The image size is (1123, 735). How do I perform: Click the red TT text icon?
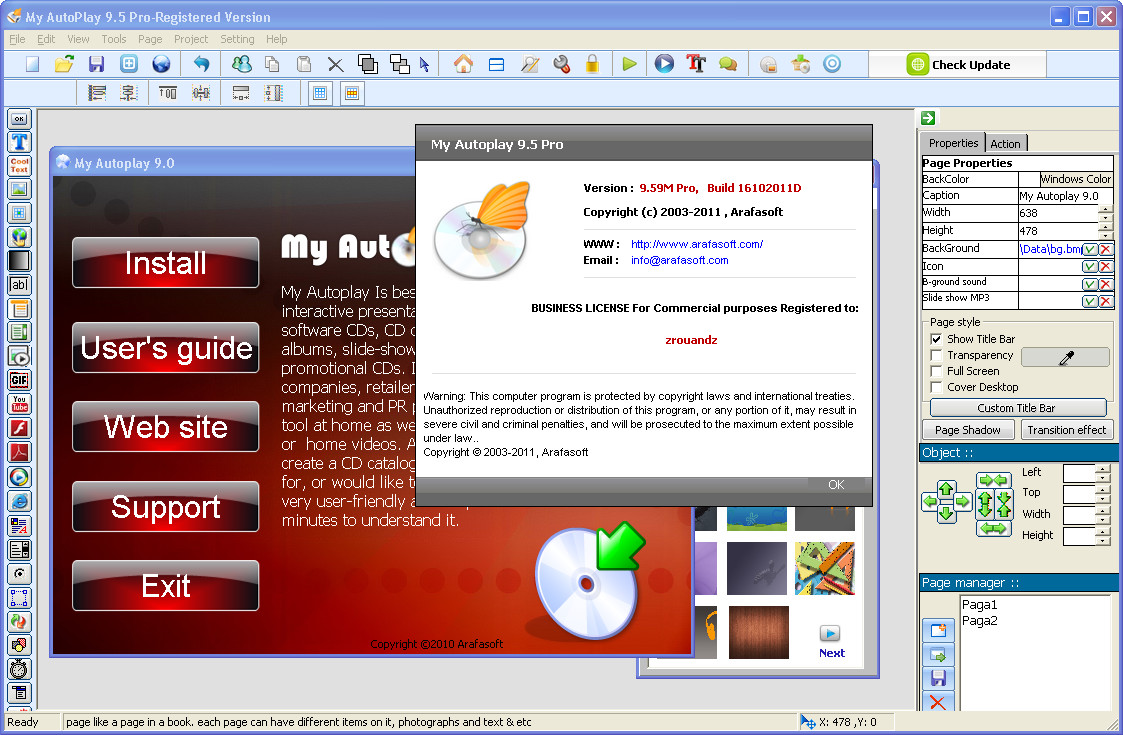[696, 64]
